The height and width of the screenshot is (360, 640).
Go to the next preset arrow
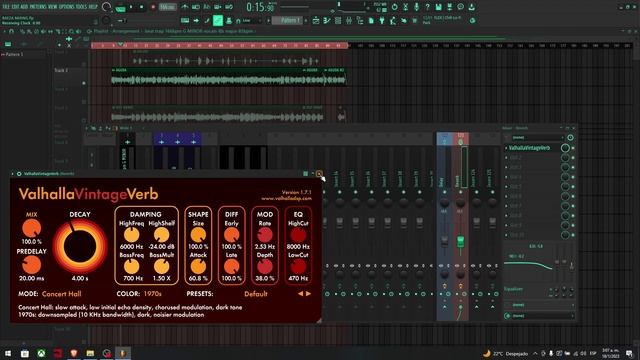coord(309,293)
